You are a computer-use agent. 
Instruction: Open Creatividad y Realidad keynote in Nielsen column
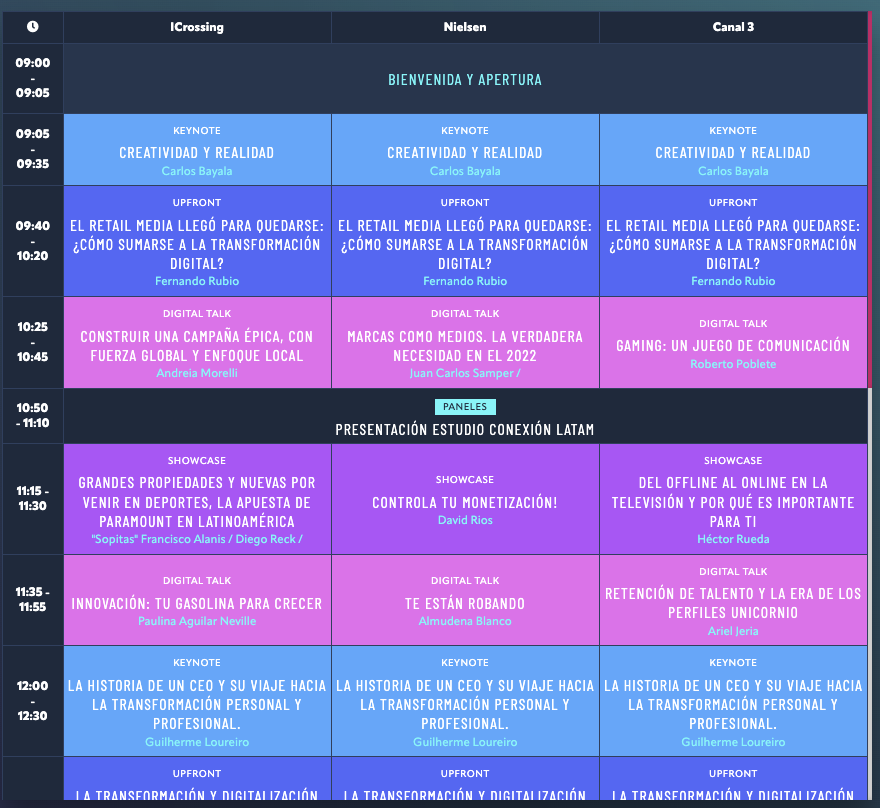pos(465,150)
